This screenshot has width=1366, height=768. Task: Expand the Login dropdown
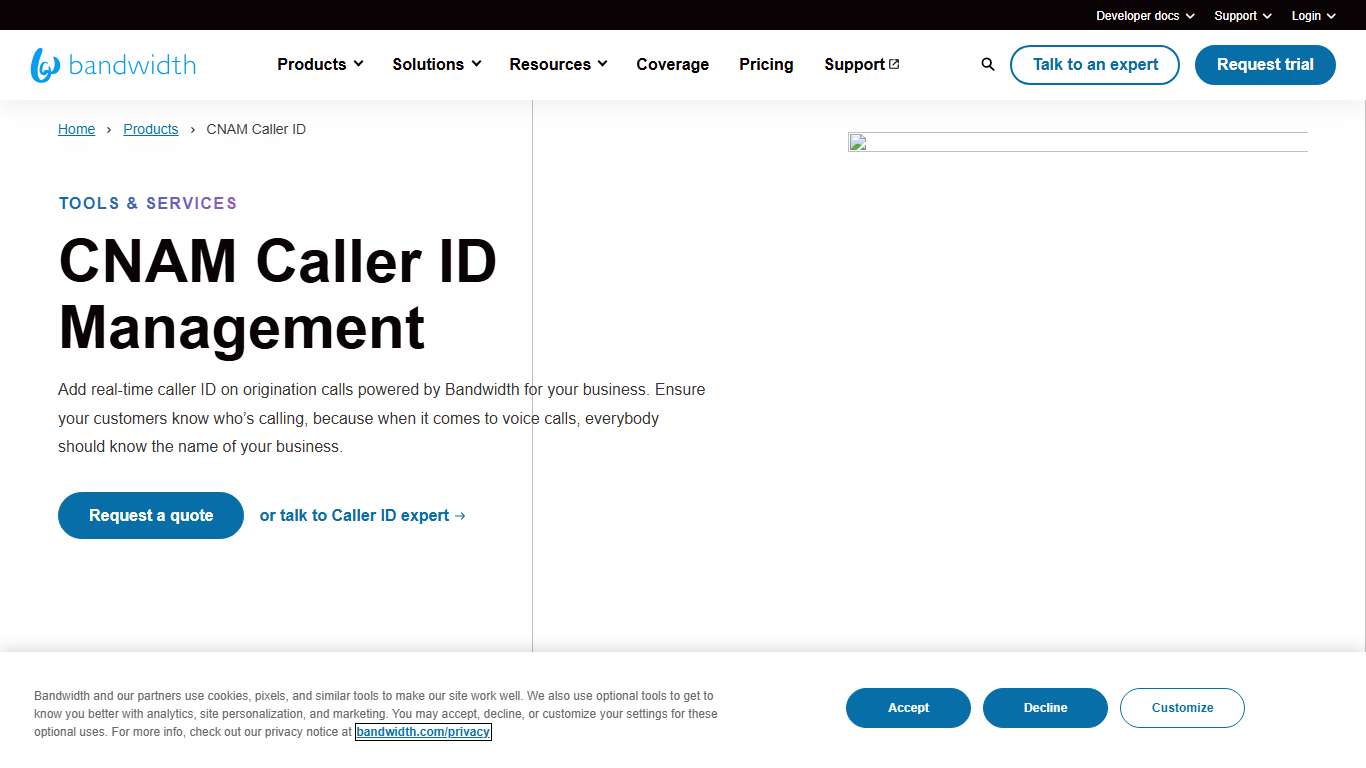coord(1312,15)
